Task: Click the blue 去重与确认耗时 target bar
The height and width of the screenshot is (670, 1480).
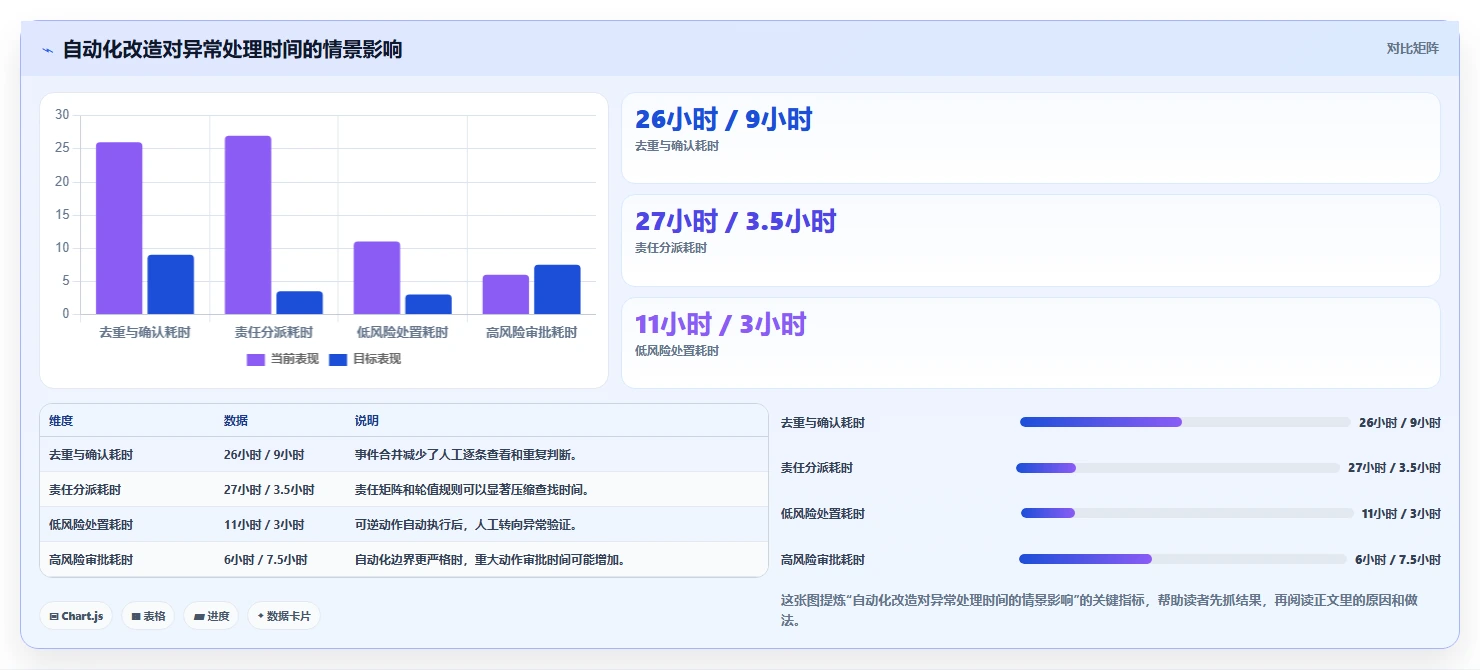Action: click(171, 284)
